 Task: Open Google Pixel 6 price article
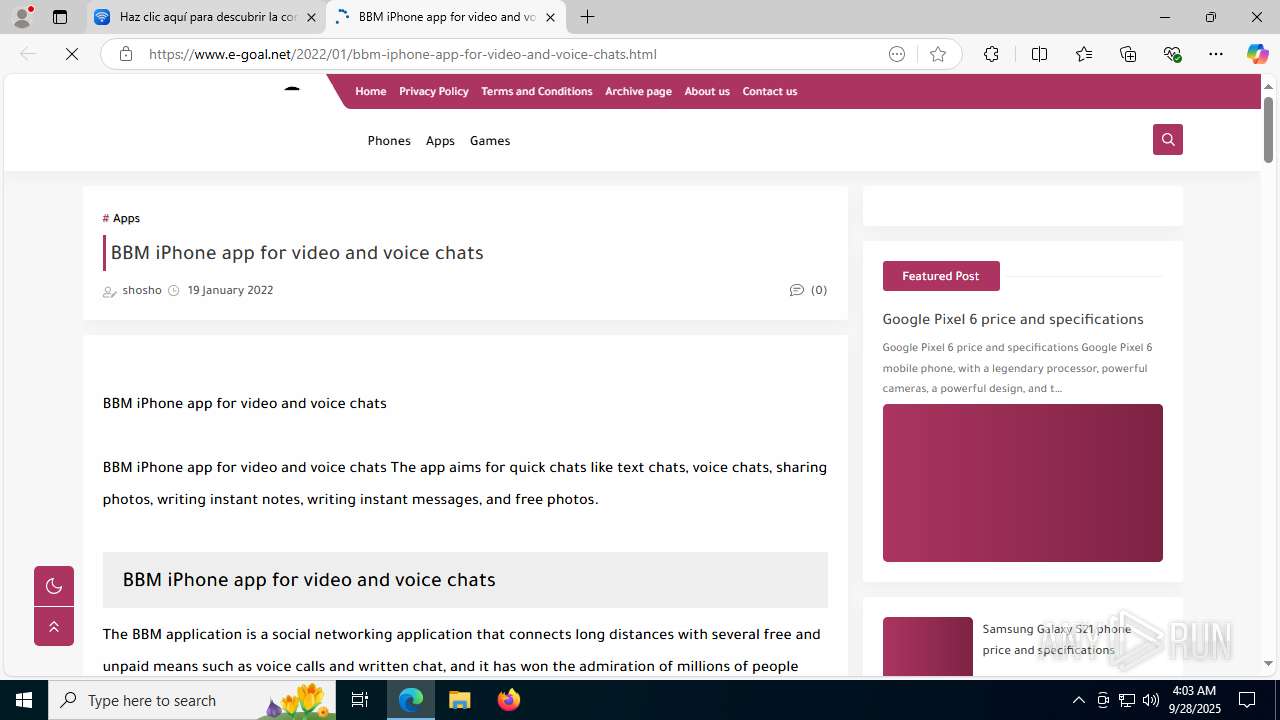1013,319
